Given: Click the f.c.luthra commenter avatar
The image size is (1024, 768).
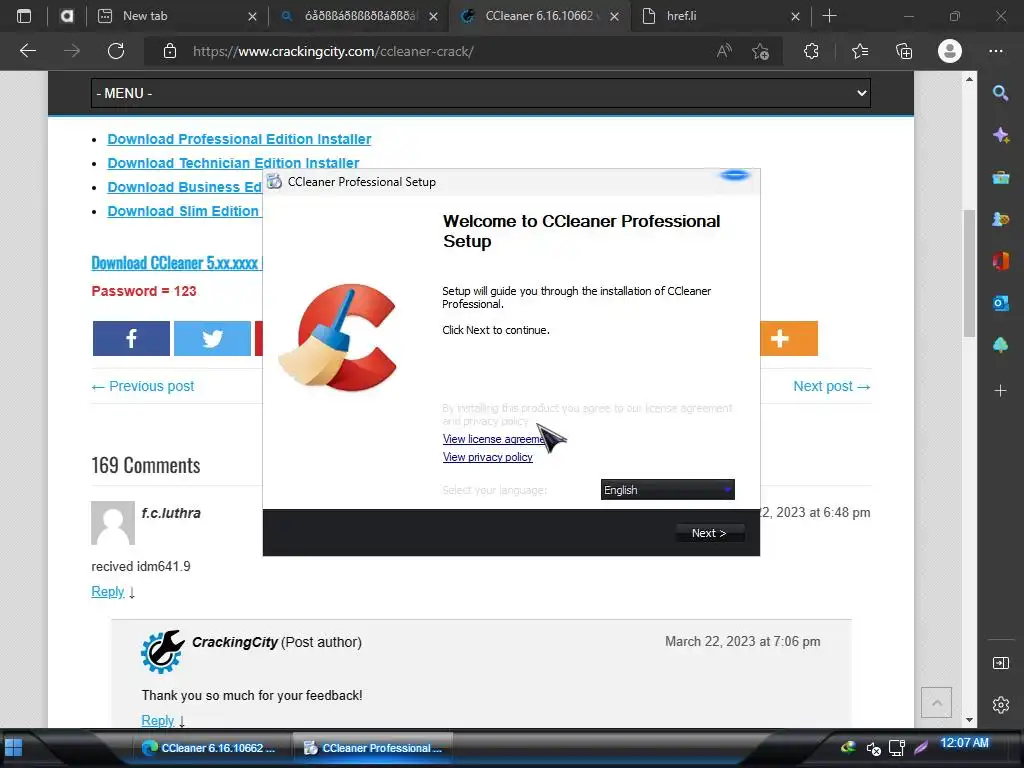Looking at the screenshot, I should tap(113, 522).
